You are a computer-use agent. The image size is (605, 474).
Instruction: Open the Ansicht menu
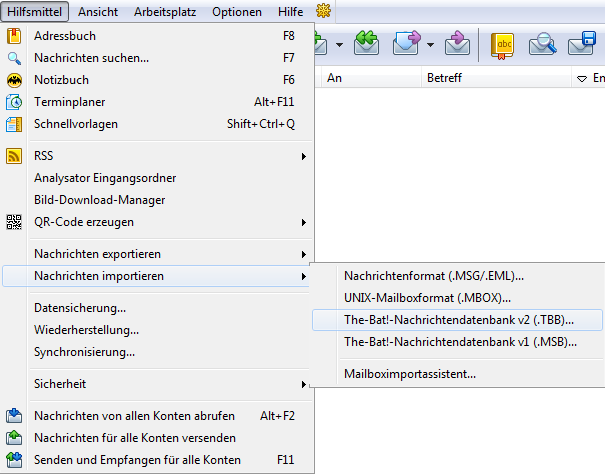point(98,12)
